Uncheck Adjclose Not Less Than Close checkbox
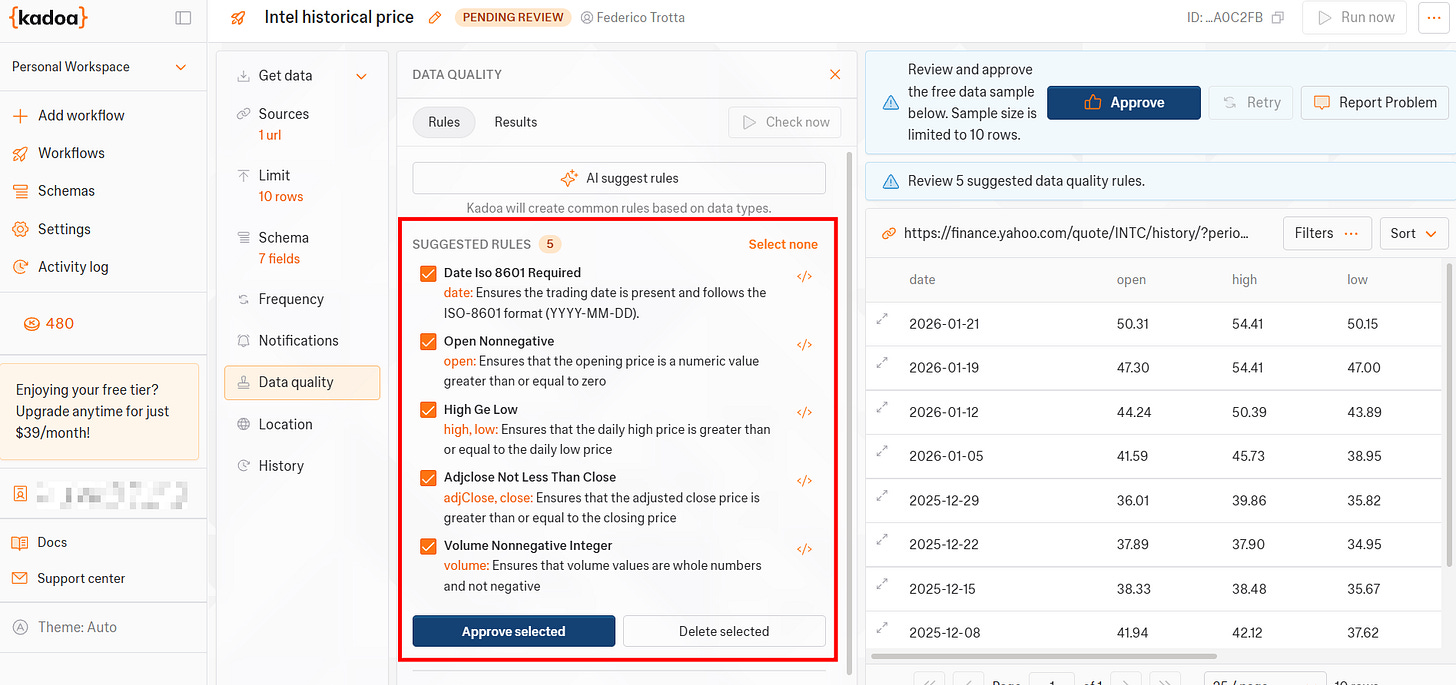The width and height of the screenshot is (1456, 685). [x=428, y=477]
